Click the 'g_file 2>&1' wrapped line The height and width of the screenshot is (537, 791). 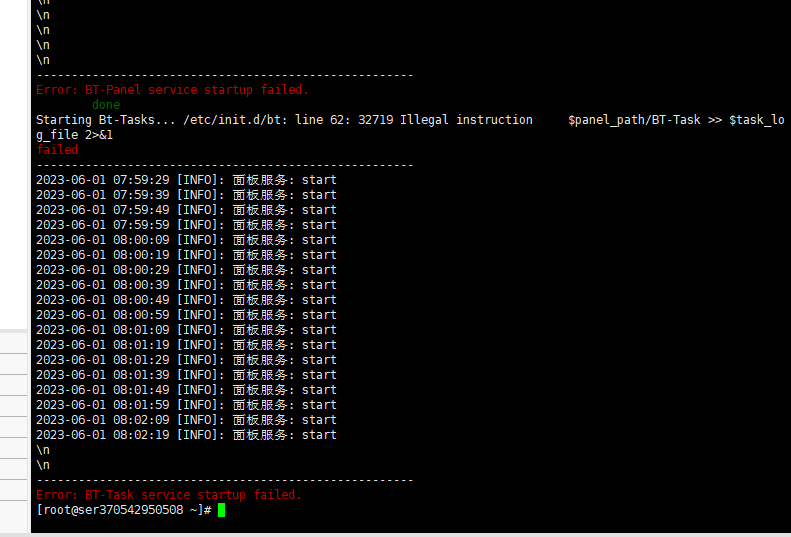tap(75, 135)
